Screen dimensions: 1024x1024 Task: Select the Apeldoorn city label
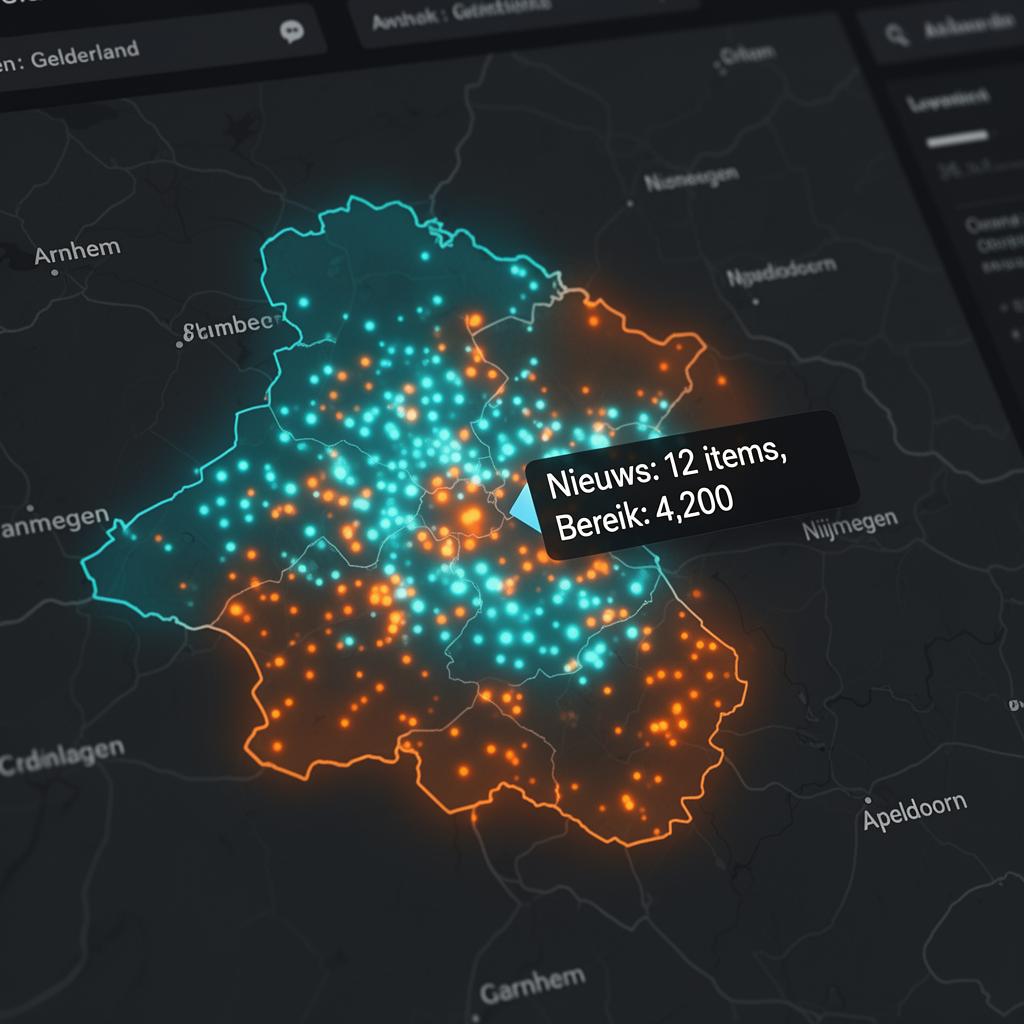[x=914, y=811]
